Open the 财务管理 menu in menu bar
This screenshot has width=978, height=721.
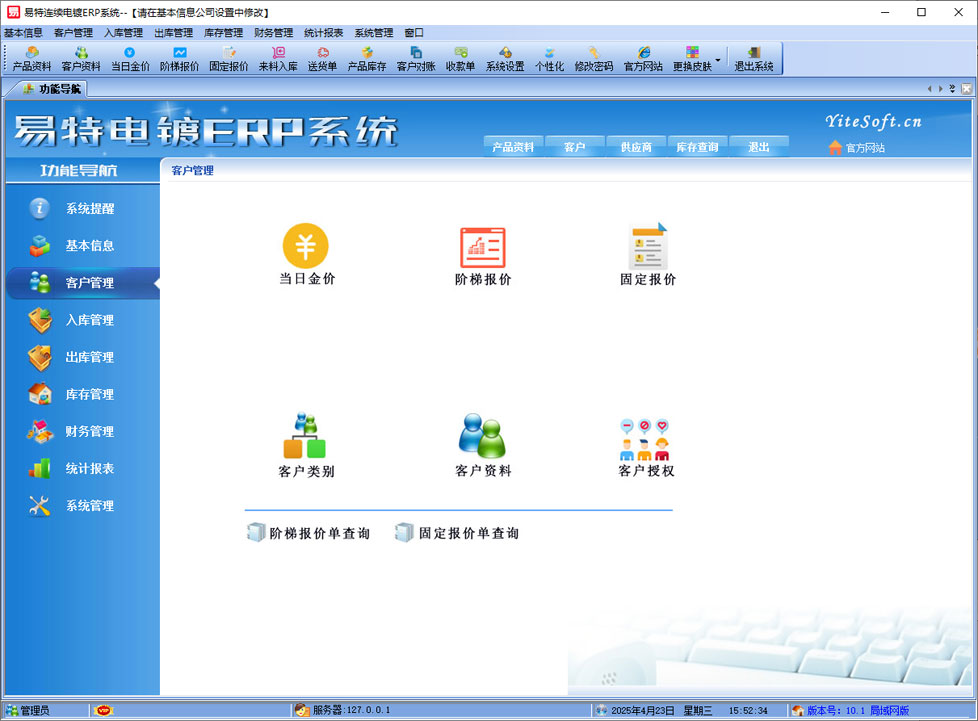273,33
